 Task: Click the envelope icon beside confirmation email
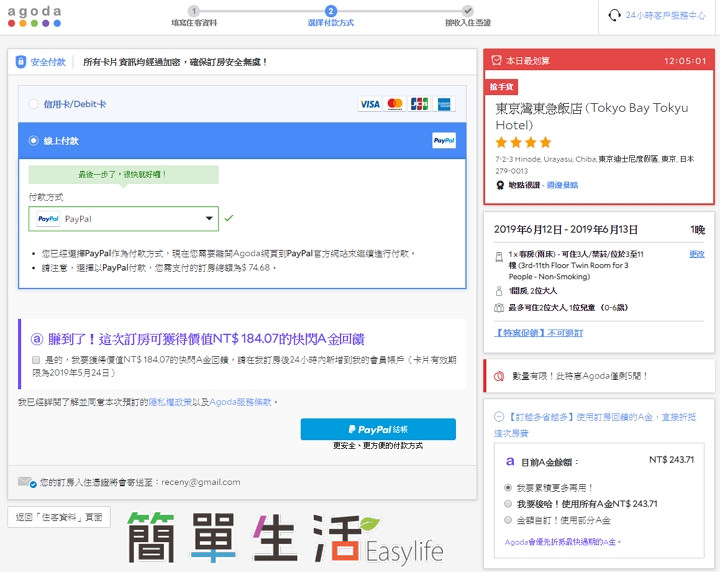(27, 482)
